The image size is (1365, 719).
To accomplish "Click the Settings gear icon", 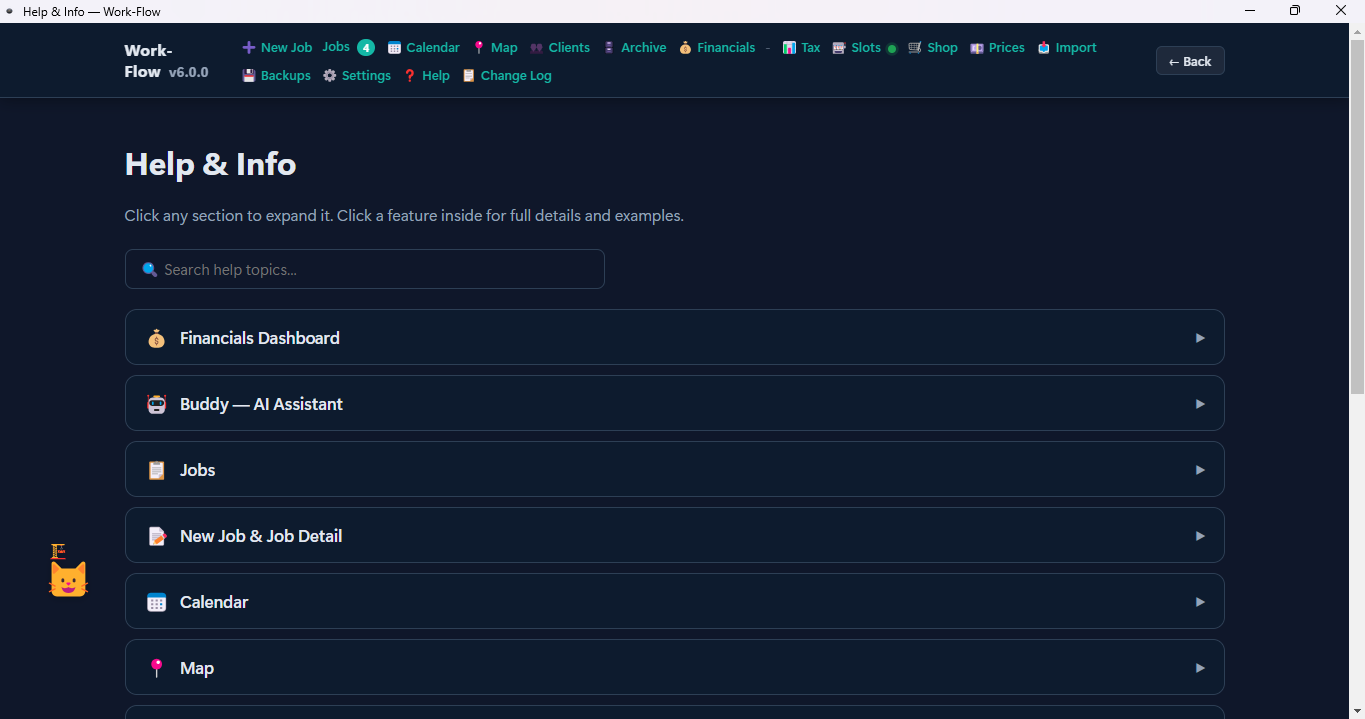I will pos(330,76).
